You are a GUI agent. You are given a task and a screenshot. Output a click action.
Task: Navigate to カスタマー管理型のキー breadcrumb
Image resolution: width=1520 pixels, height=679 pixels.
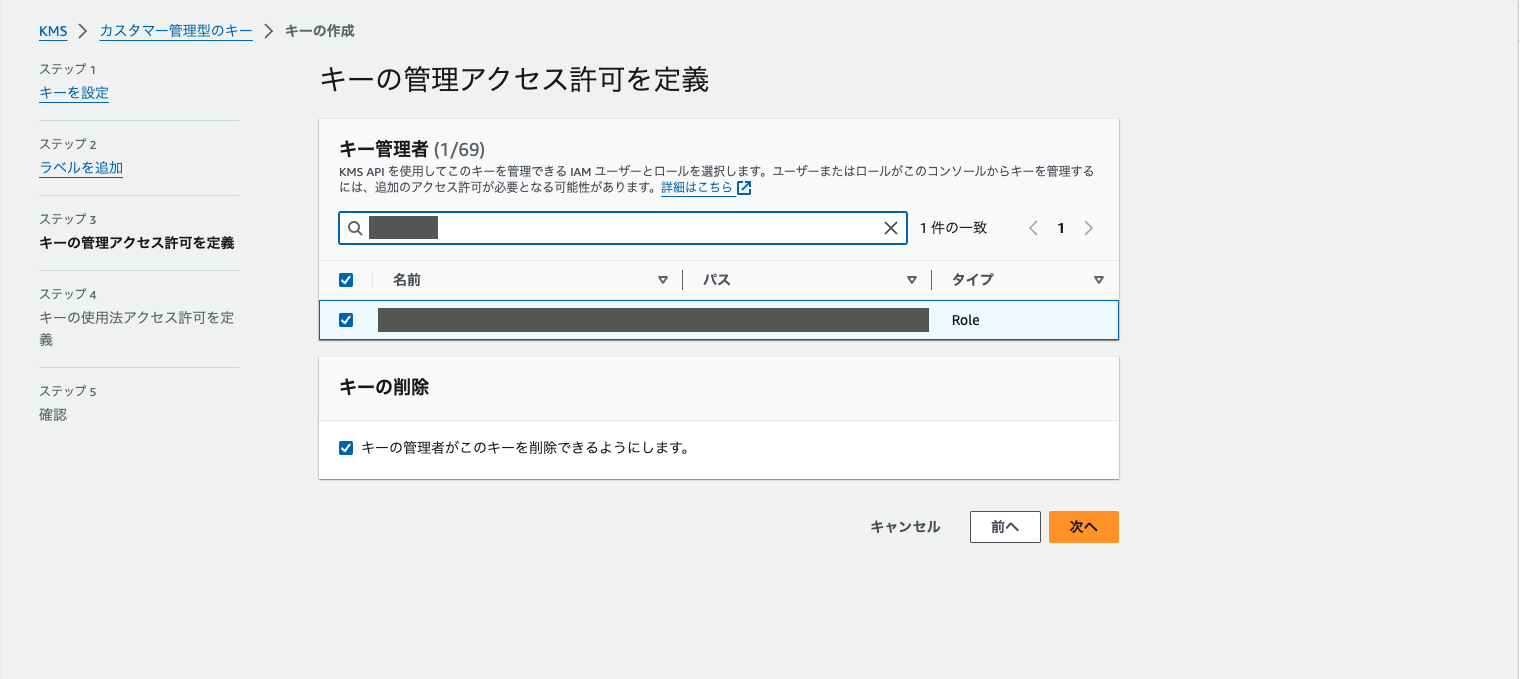pyautogui.click(x=176, y=31)
